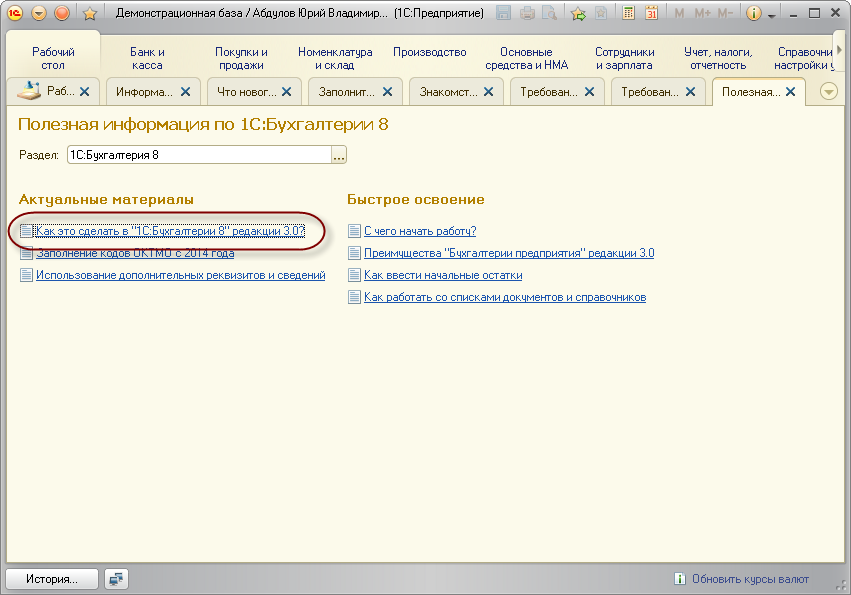This screenshot has height=595, width=851.
Task: Open the Банк и касса section
Action: 147,59
